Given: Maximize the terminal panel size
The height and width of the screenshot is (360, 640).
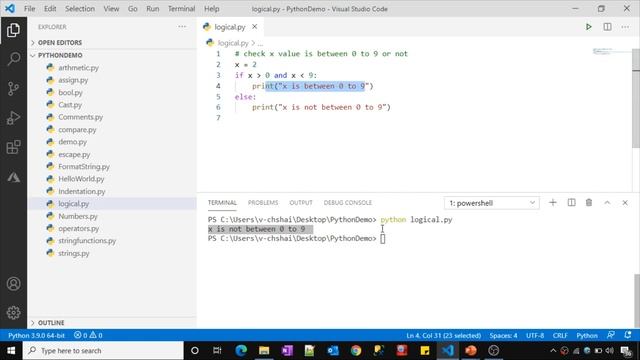Looking at the screenshot, I should [607, 202].
